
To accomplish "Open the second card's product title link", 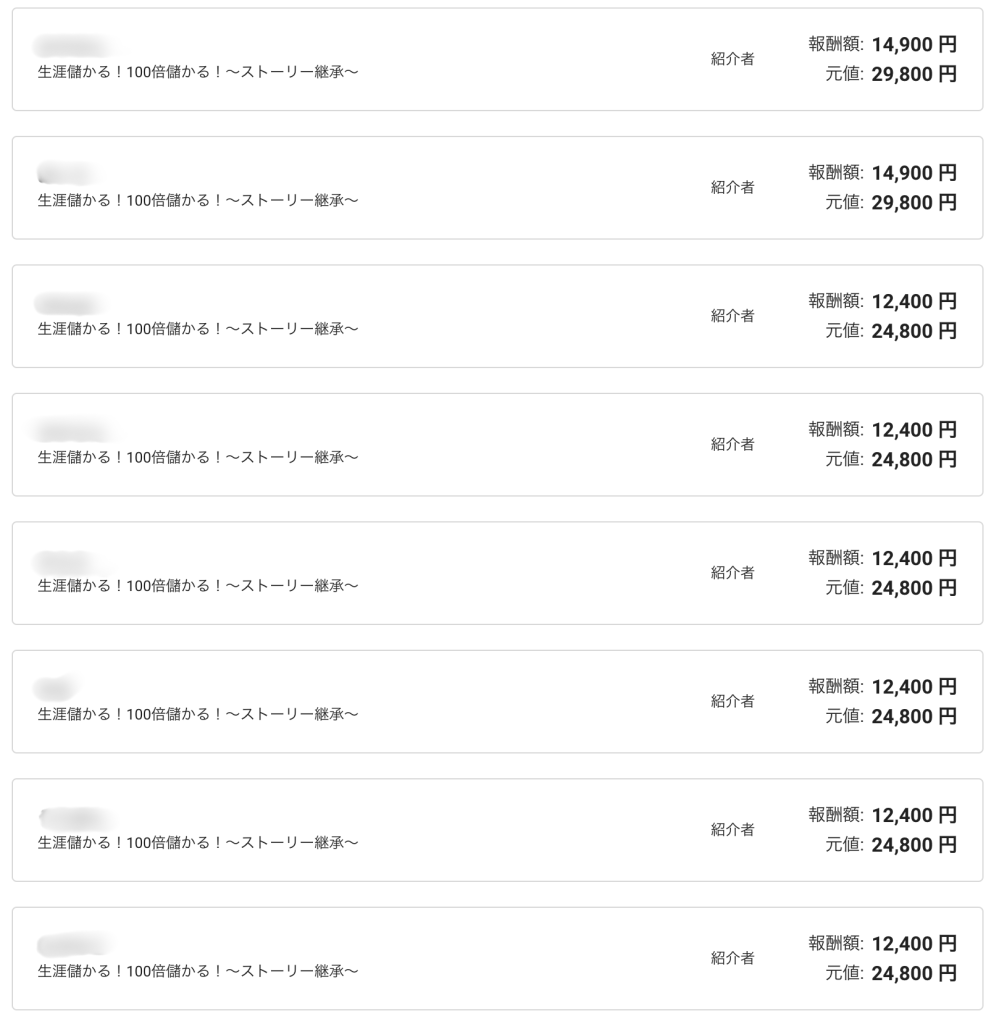I will 198,200.
